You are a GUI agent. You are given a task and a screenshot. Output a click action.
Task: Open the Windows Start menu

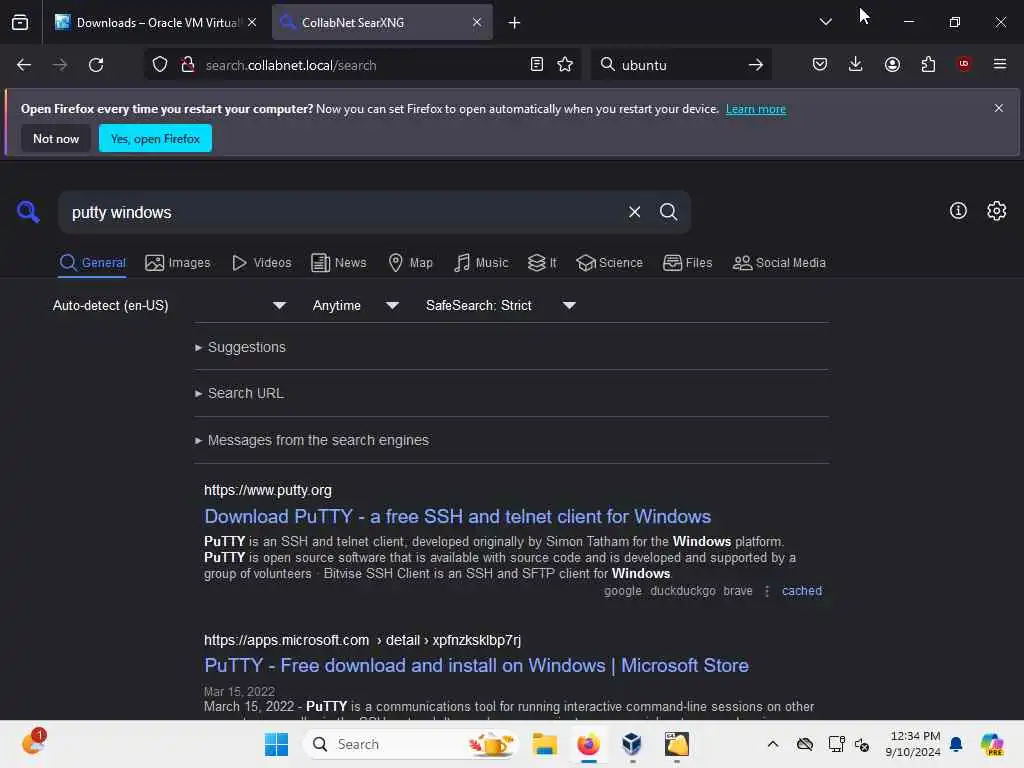click(x=276, y=744)
